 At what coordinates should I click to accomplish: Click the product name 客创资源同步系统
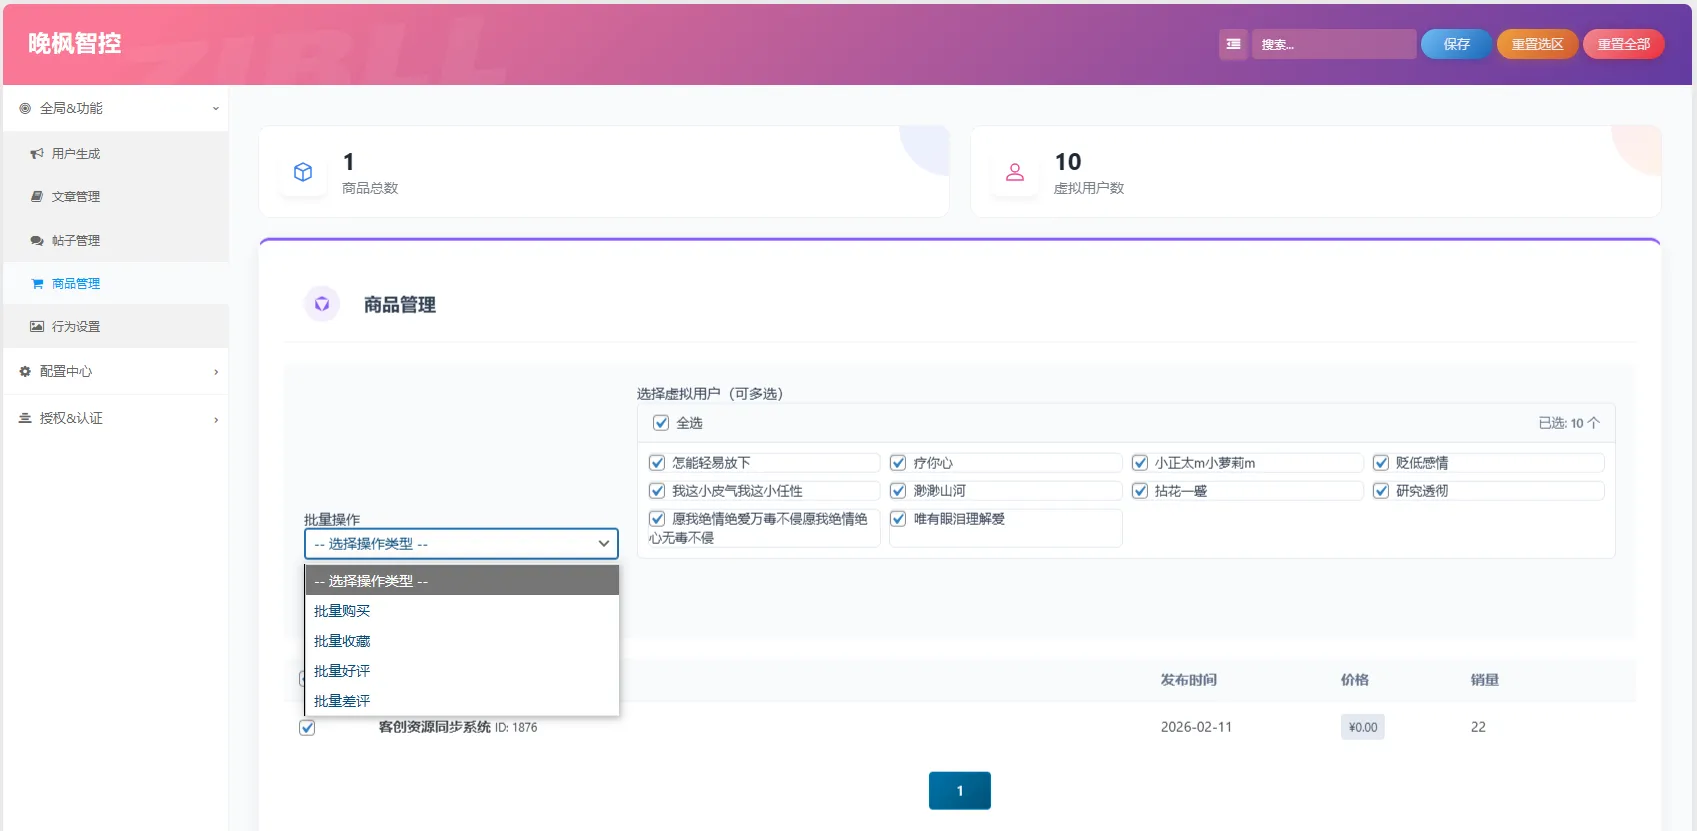click(434, 727)
